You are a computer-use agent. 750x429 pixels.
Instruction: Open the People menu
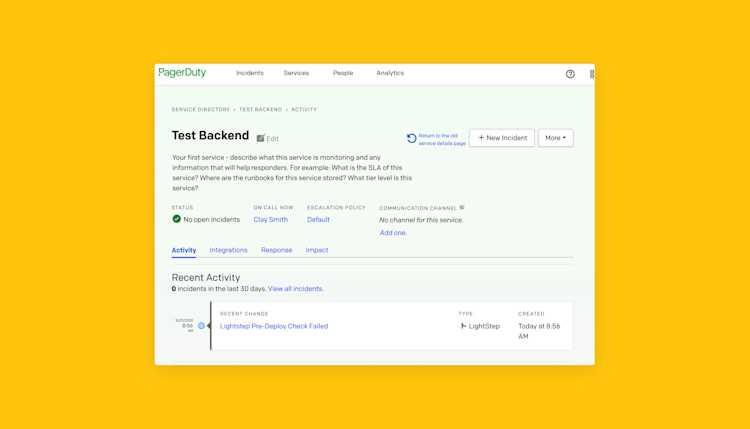(343, 73)
